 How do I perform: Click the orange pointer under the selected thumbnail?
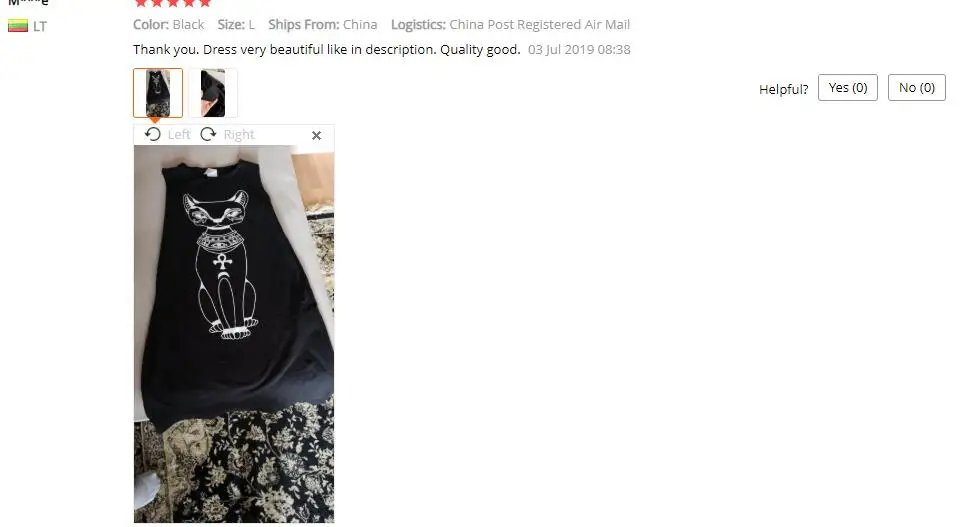pos(155,120)
